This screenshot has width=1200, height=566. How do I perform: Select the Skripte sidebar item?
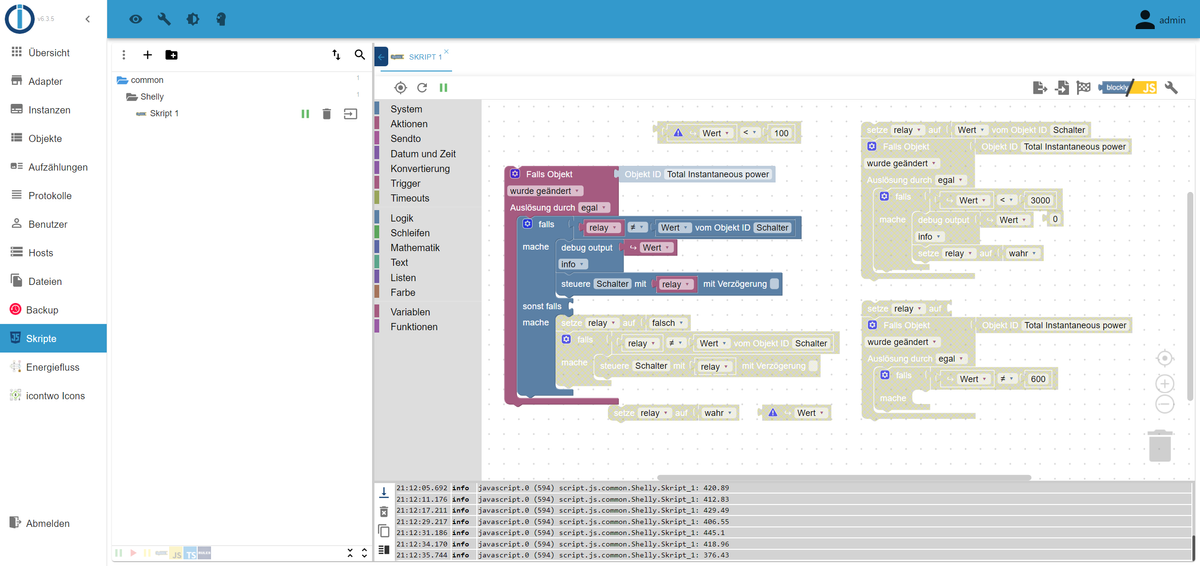click(x=54, y=338)
